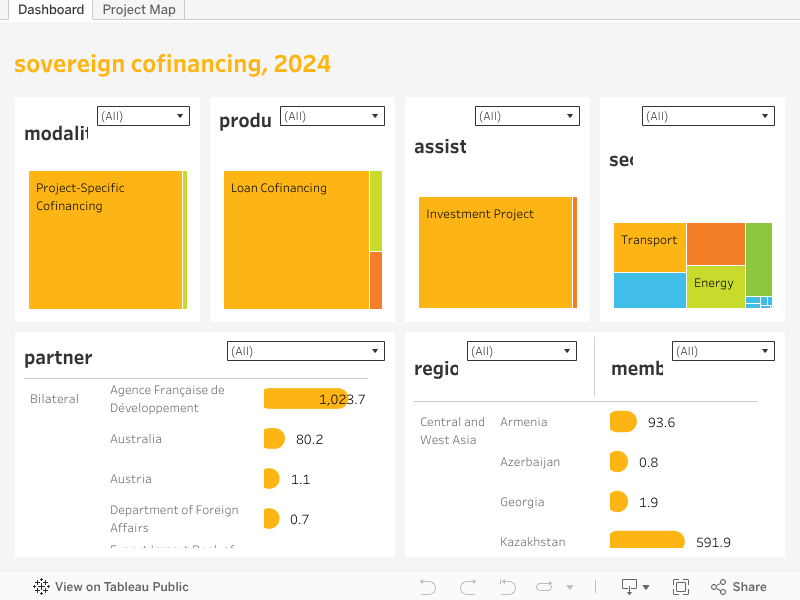Open the Download options icon
This screenshot has height=600, width=800.
point(635,587)
